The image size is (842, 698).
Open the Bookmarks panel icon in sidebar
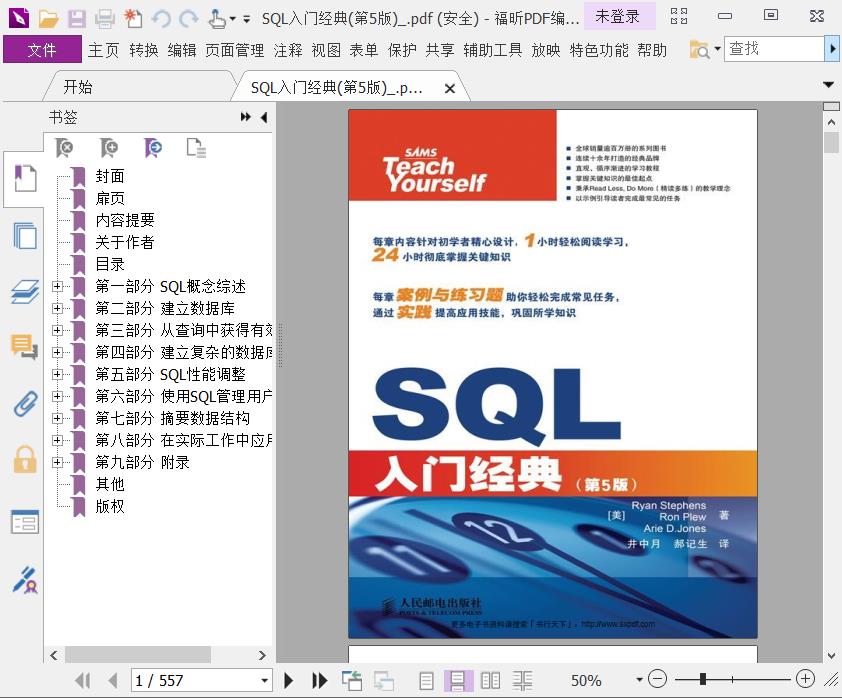pos(25,179)
